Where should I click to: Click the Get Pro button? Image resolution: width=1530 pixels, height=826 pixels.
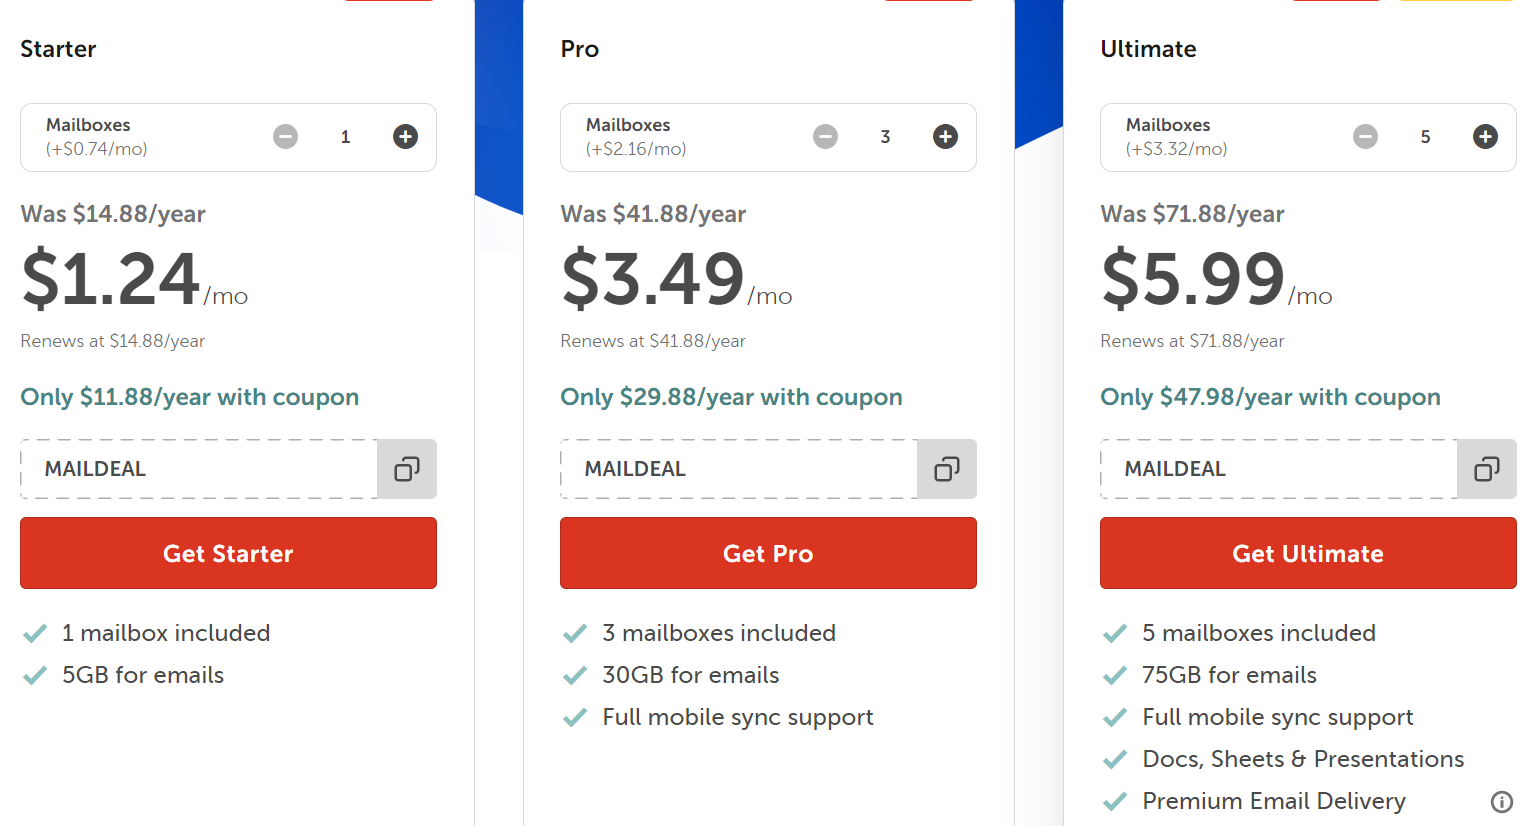pos(768,553)
